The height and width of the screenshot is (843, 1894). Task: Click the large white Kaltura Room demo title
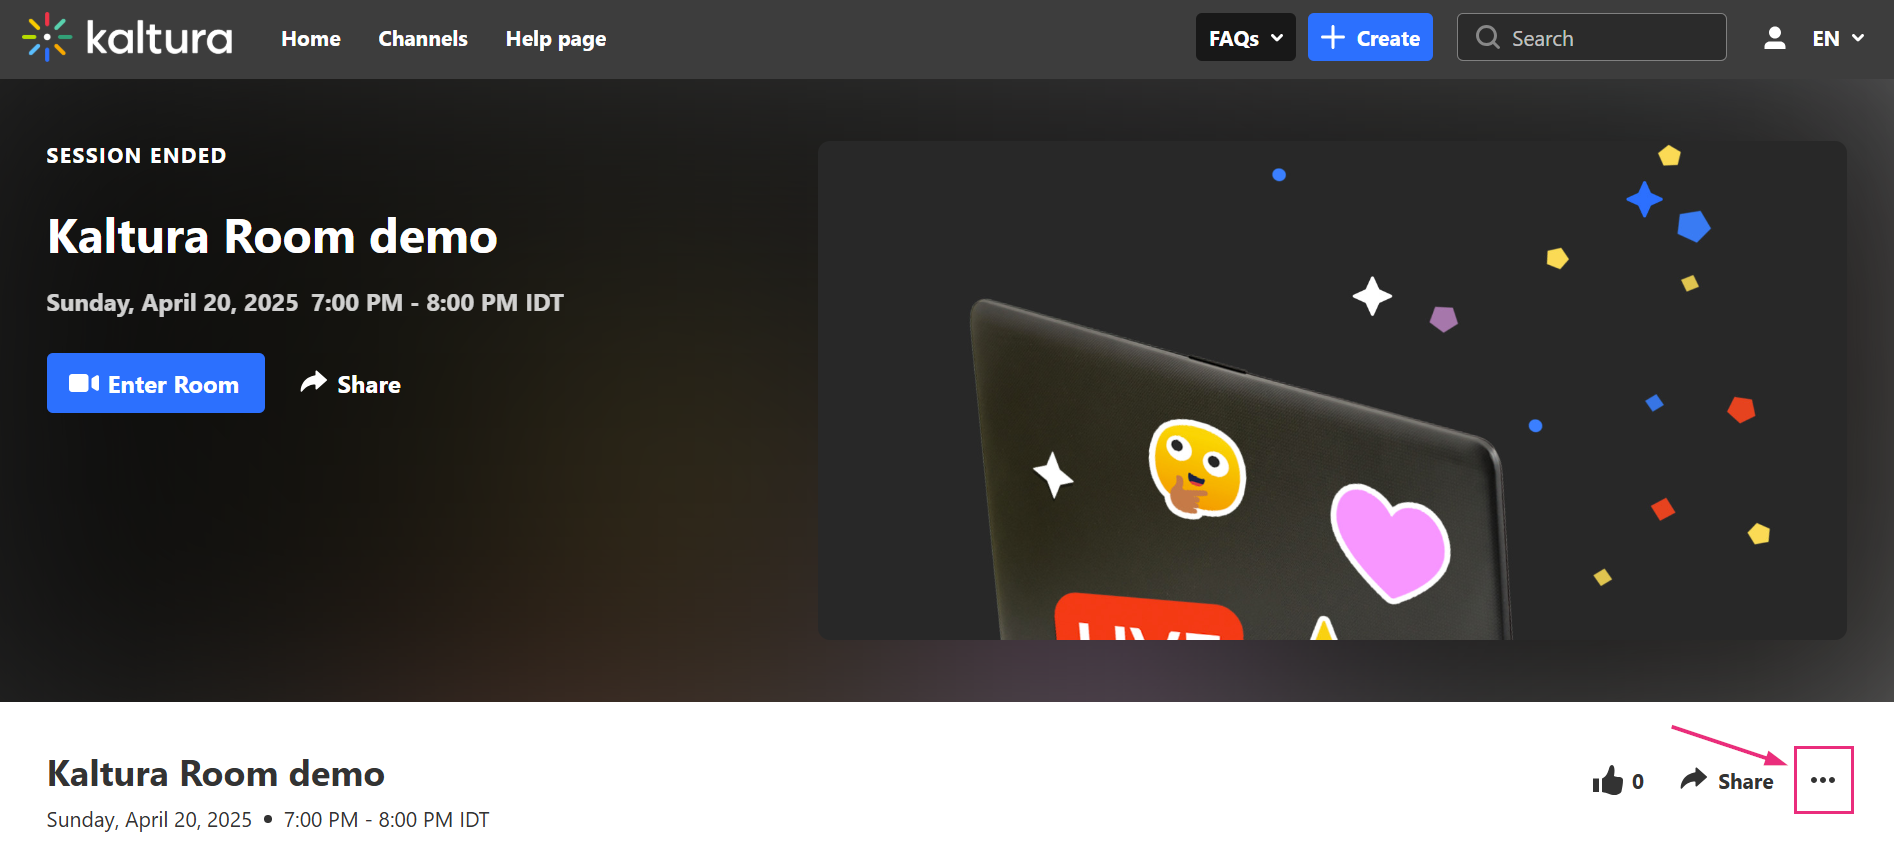(x=272, y=237)
